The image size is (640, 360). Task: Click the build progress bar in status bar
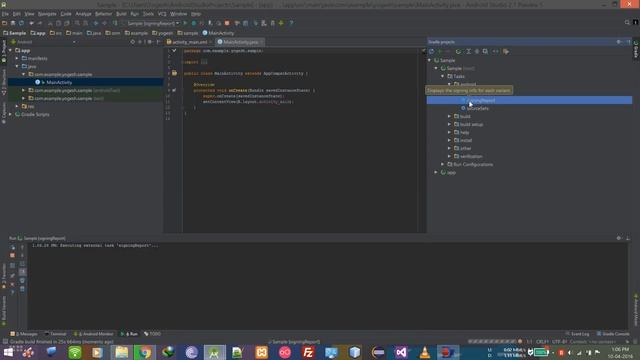click(x=492, y=342)
